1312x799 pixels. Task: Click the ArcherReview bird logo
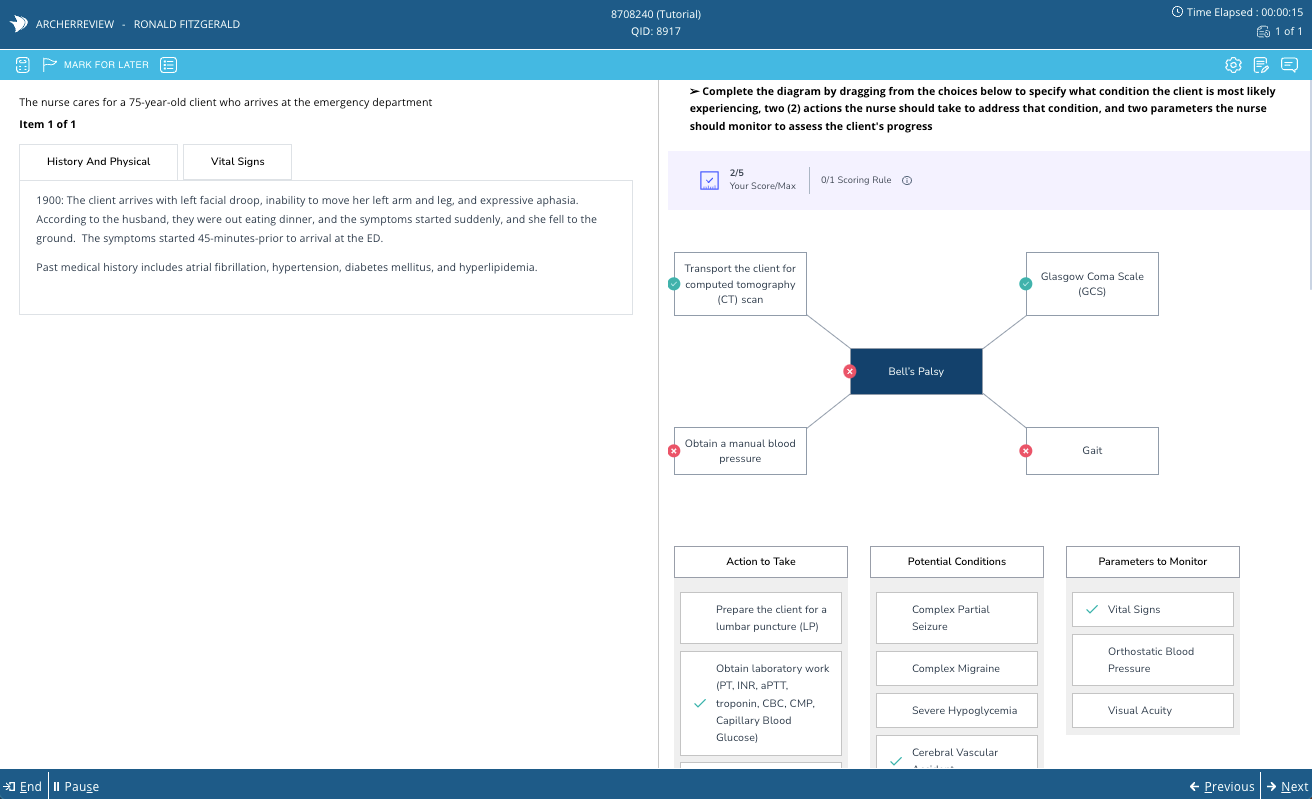[18, 24]
